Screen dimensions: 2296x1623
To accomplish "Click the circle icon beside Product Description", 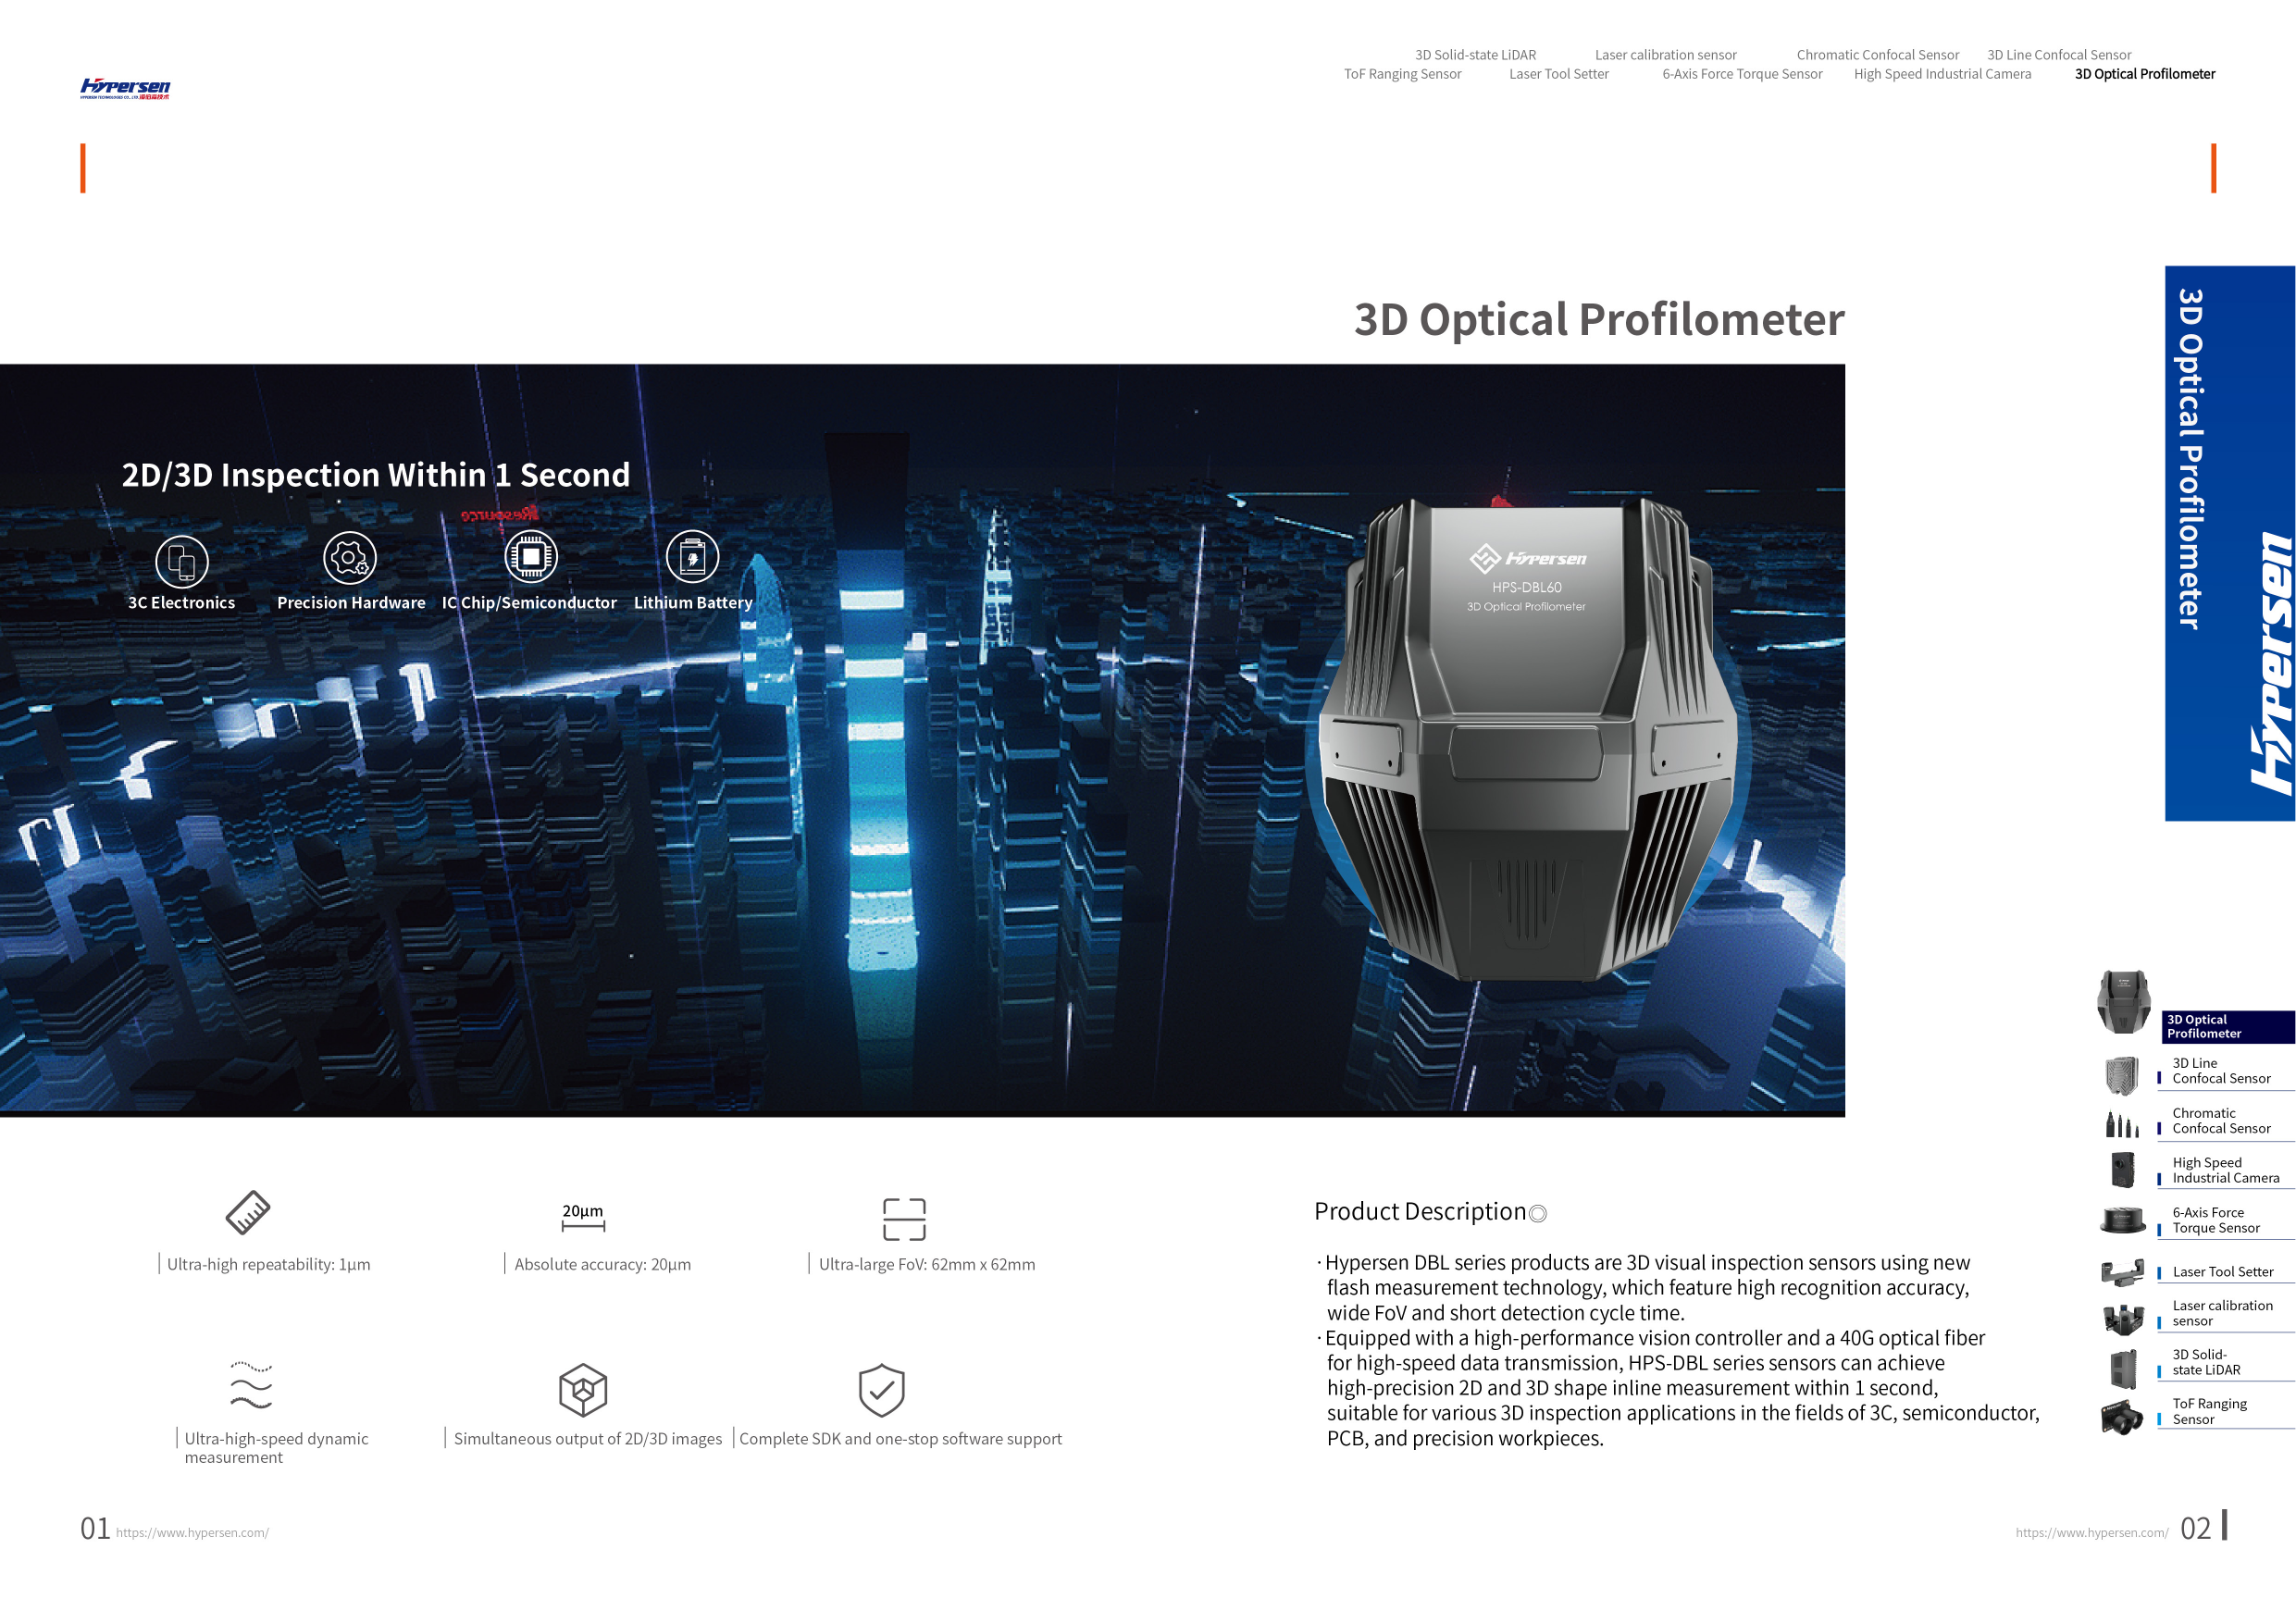I will click(1538, 1214).
